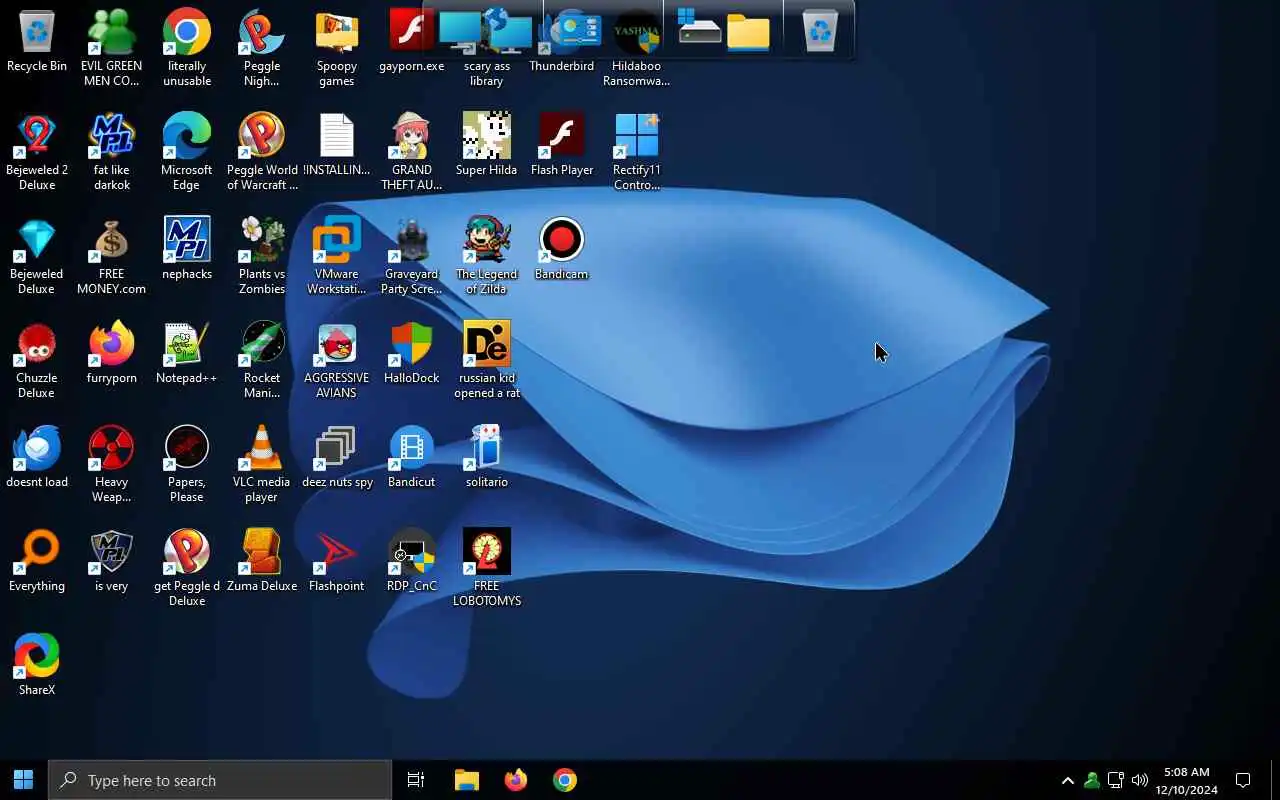This screenshot has height=800, width=1280.
Task: Open recycle bin in top dock
Action: click(819, 32)
